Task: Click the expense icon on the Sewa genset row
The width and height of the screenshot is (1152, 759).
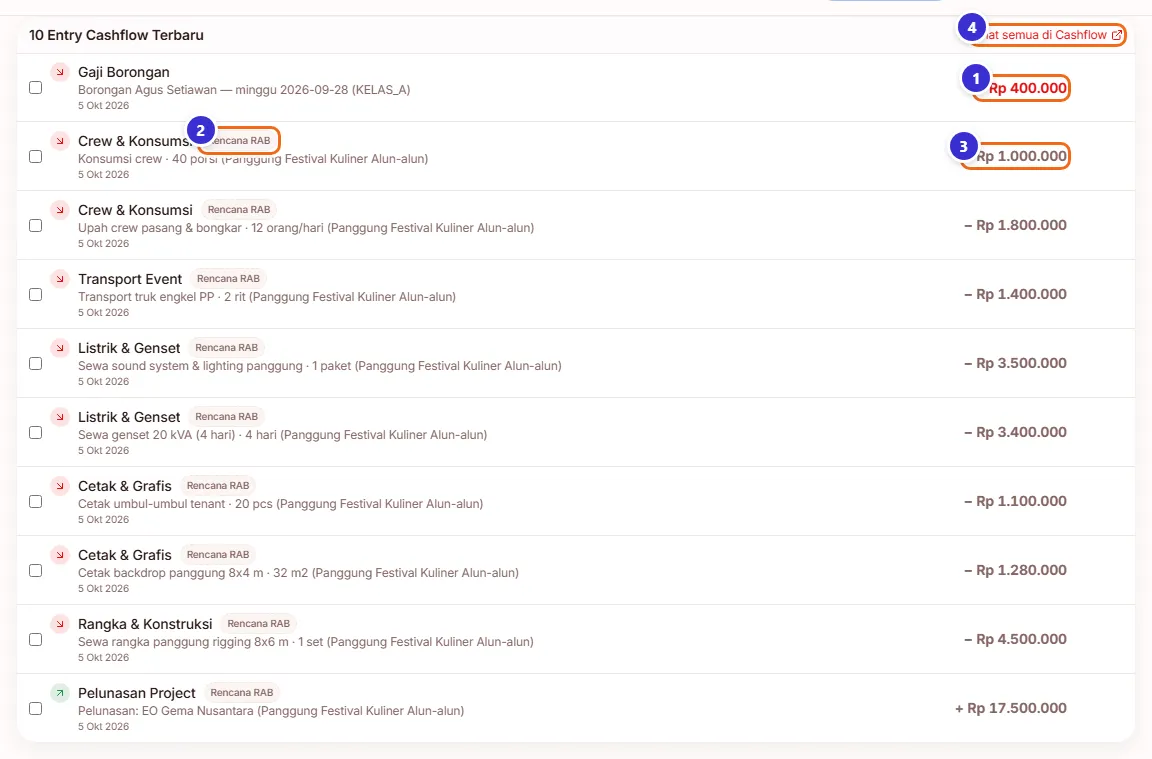Action: pyautogui.click(x=60, y=417)
